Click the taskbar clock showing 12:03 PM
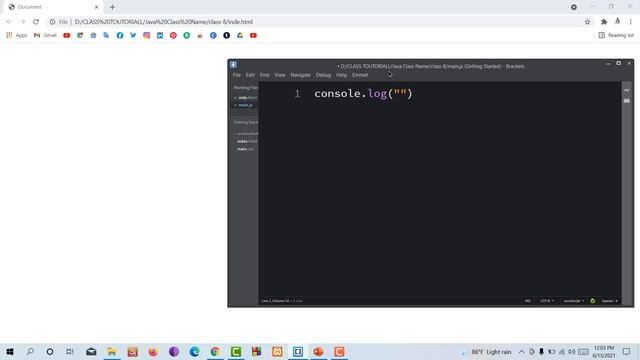The height and width of the screenshot is (360, 640). tap(604, 352)
